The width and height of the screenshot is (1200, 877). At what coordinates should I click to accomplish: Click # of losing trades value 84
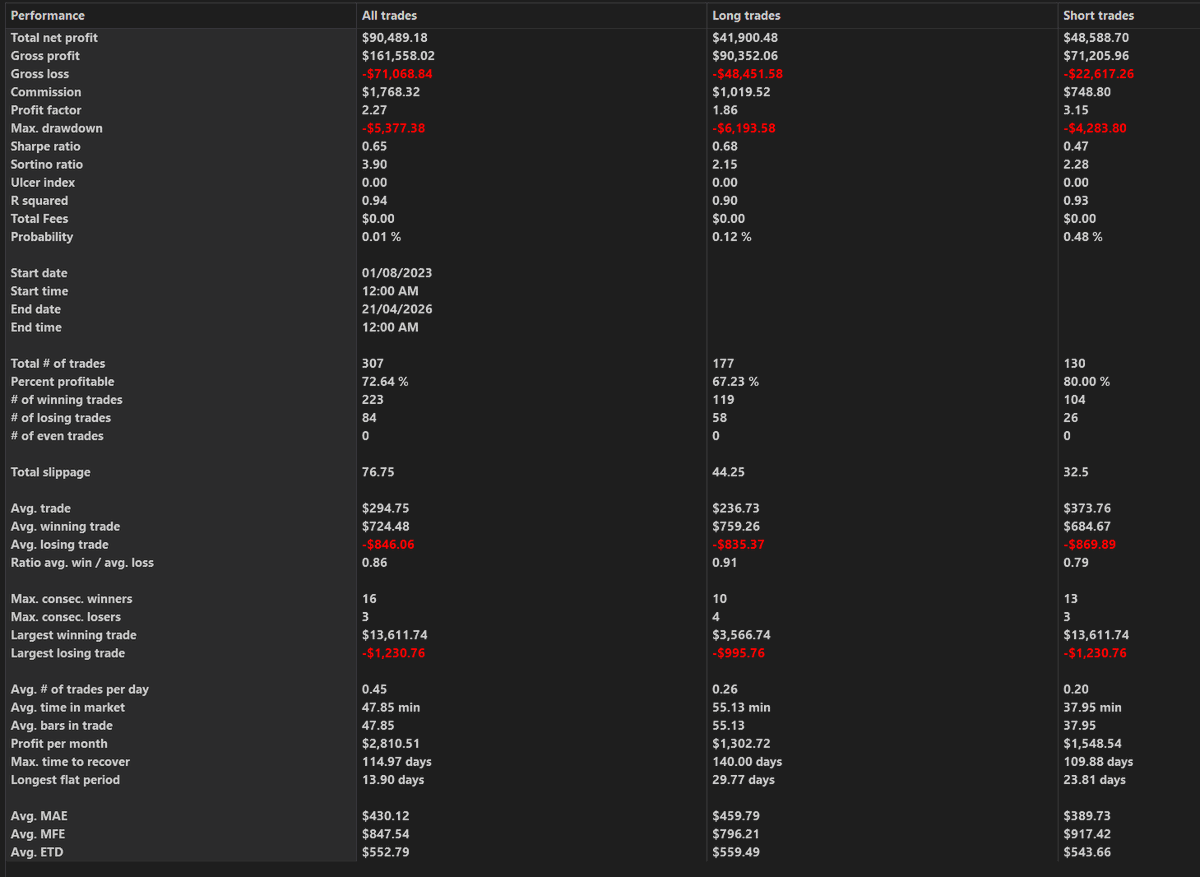[370, 418]
